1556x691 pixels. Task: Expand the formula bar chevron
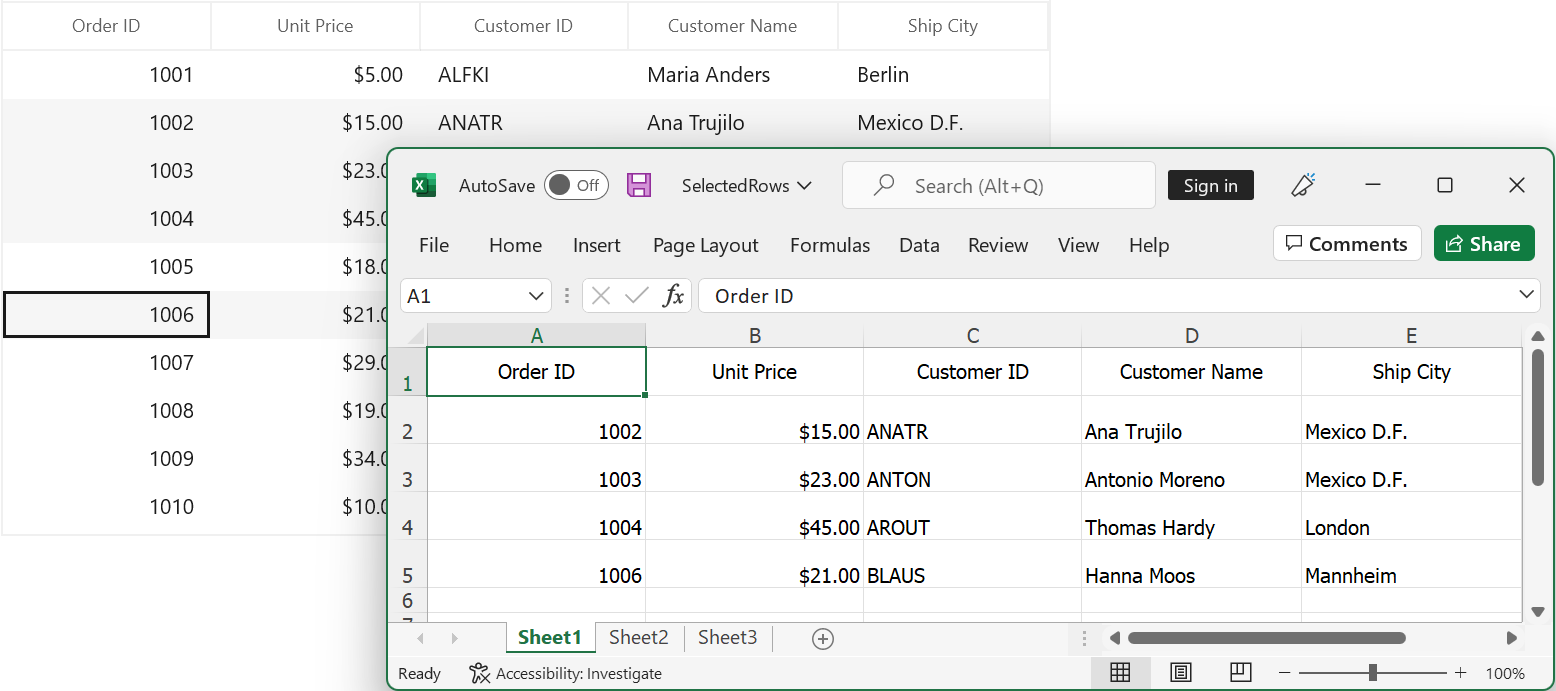click(1526, 295)
